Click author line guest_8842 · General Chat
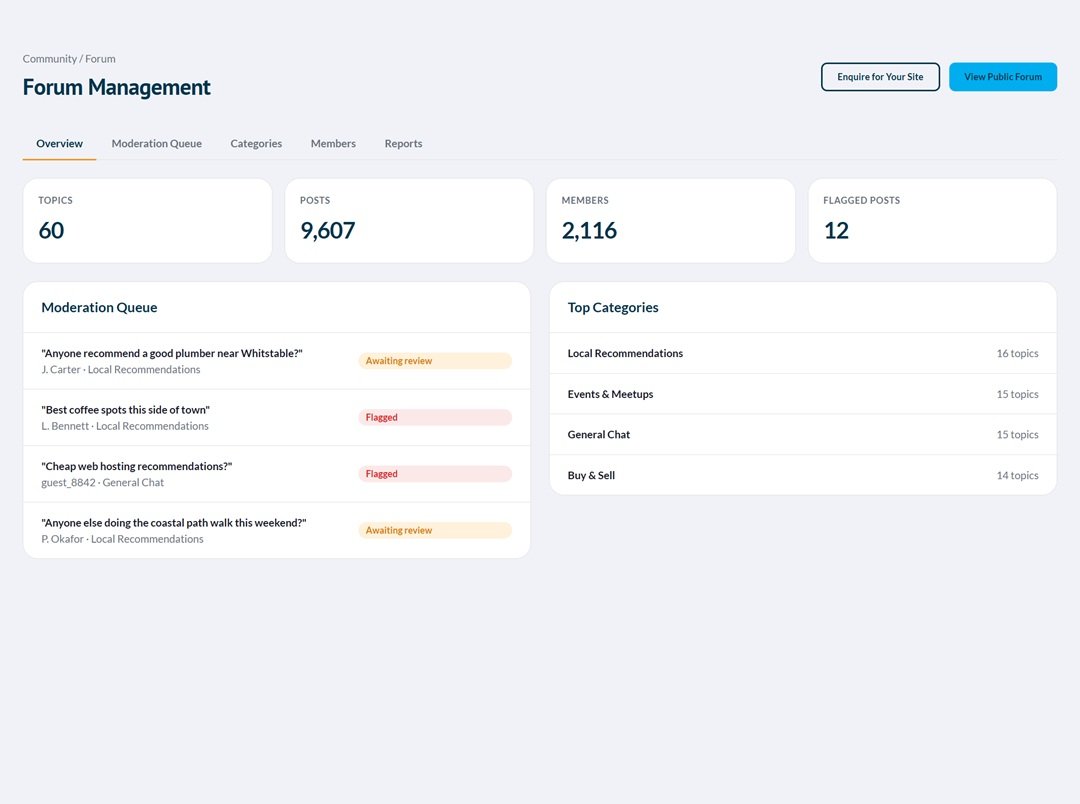Screen dimensions: 1080x804 tap(103, 482)
